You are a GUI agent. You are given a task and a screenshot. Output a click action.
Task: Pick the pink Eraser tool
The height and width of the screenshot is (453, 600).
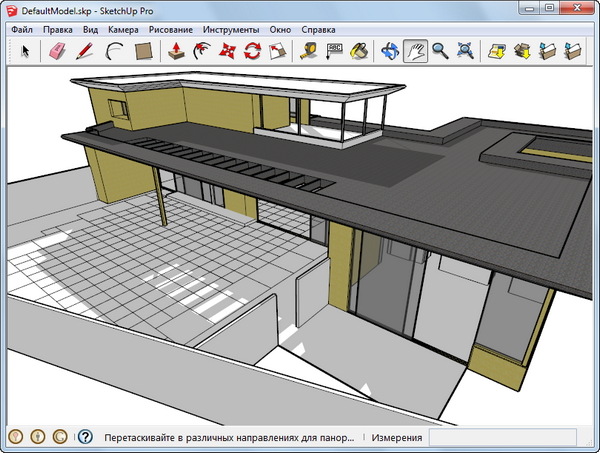click(x=57, y=52)
